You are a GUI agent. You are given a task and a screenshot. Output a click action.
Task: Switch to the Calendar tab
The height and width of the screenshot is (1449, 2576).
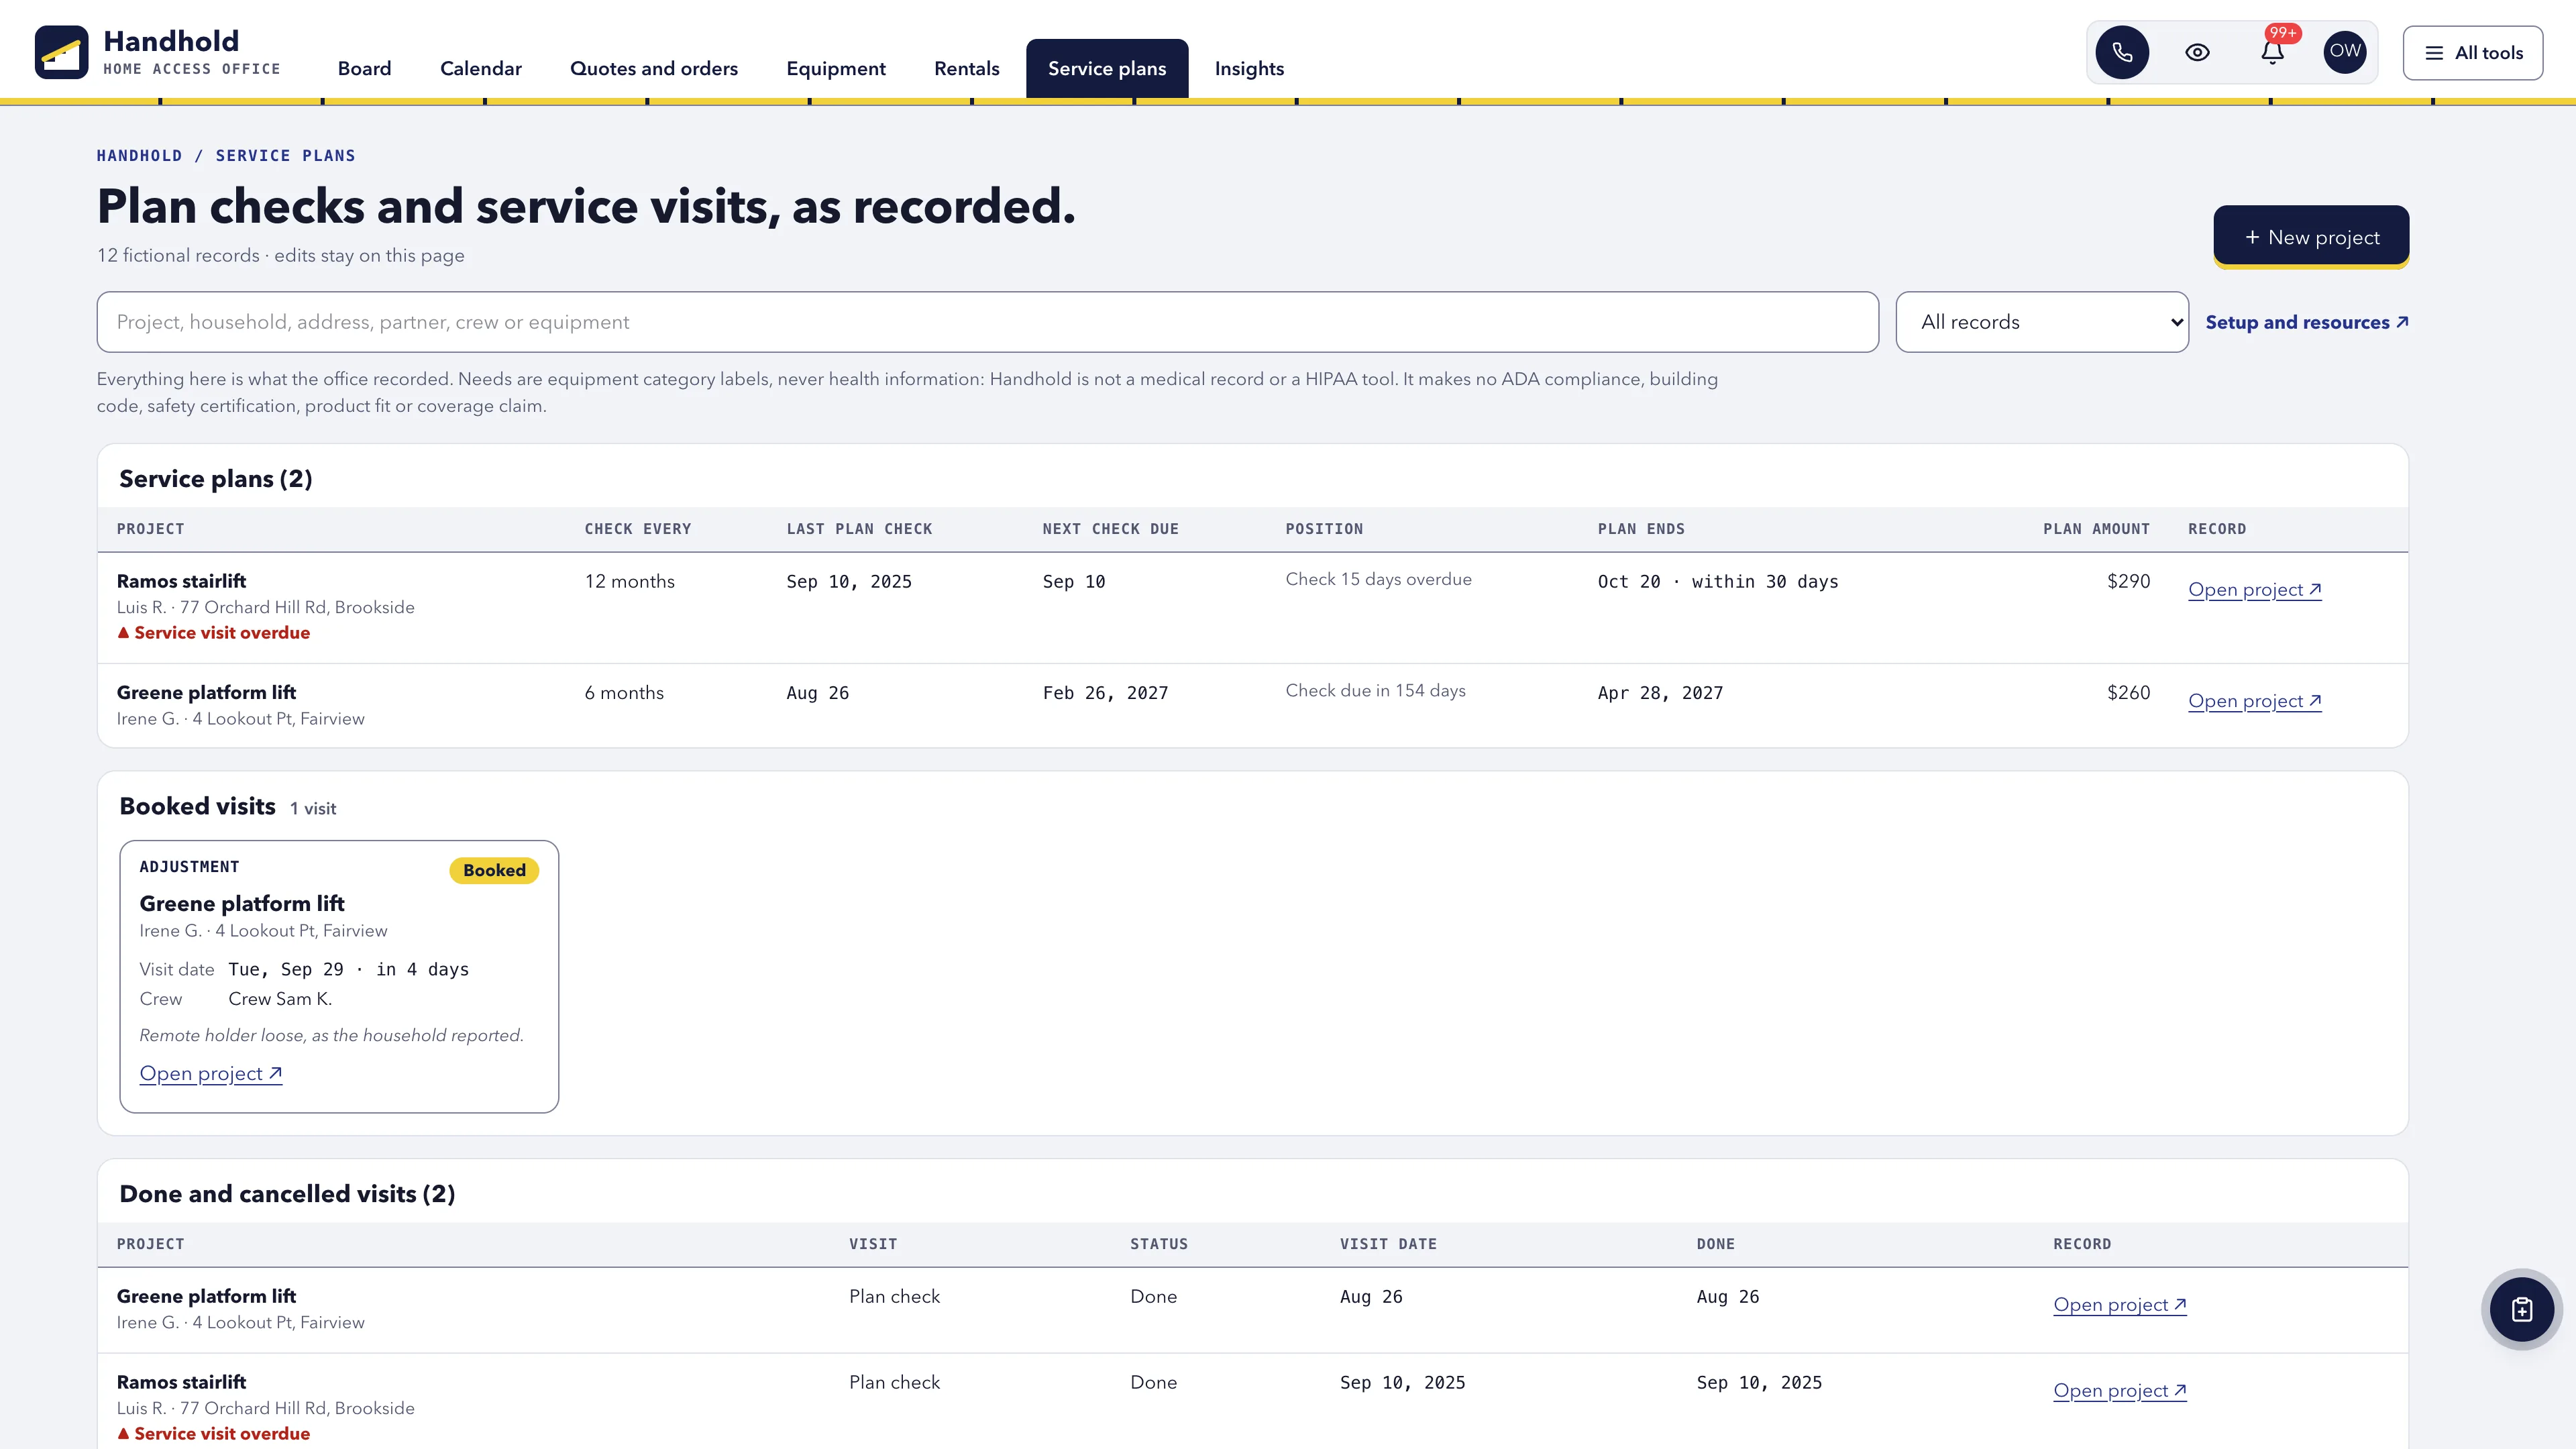tap(481, 68)
